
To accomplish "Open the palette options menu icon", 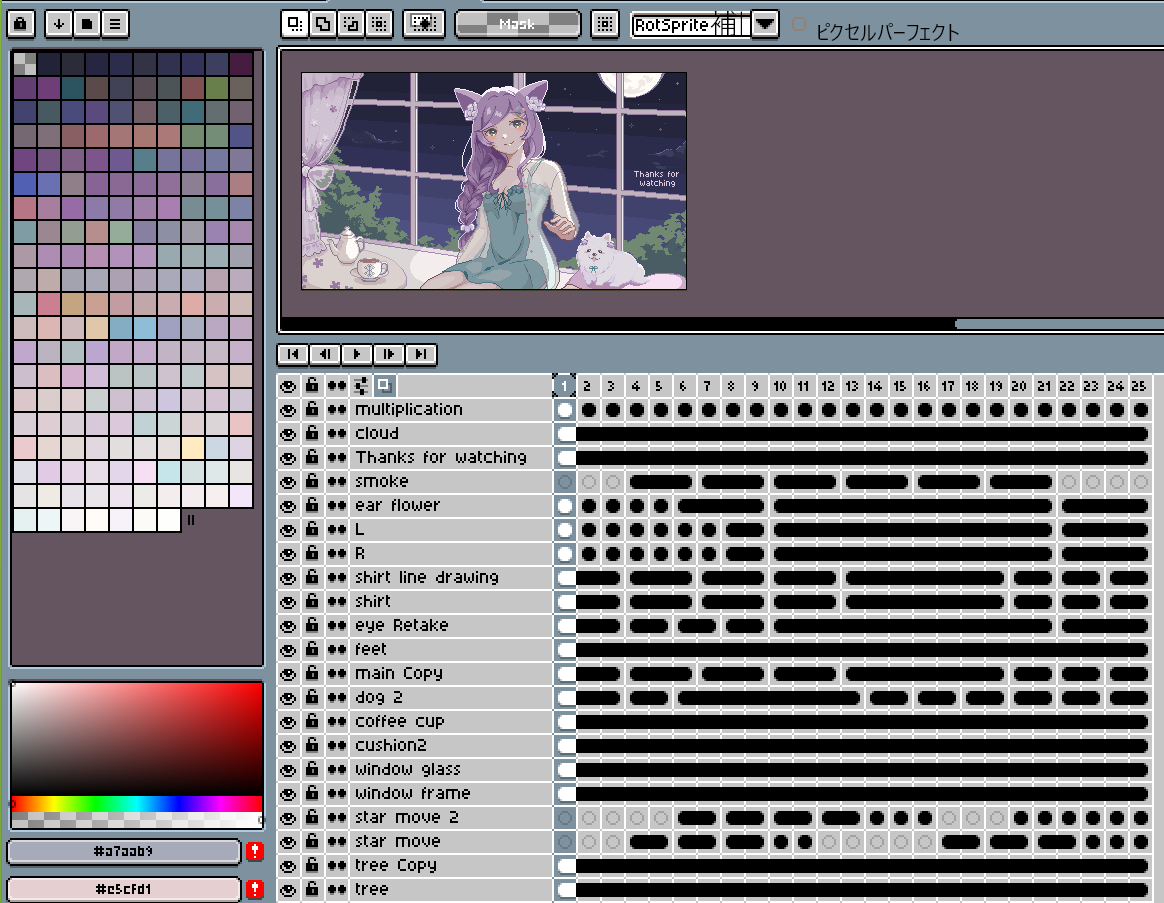I will coord(115,24).
